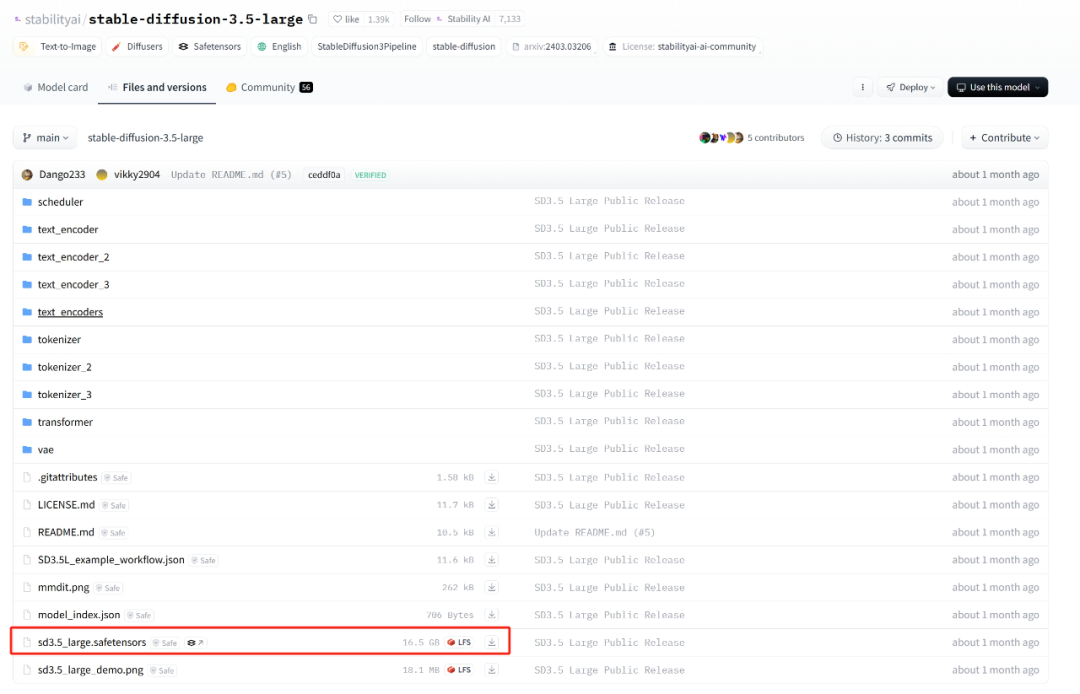Switch to the Model card tab
This screenshot has width=1080, height=694.
click(x=56, y=87)
